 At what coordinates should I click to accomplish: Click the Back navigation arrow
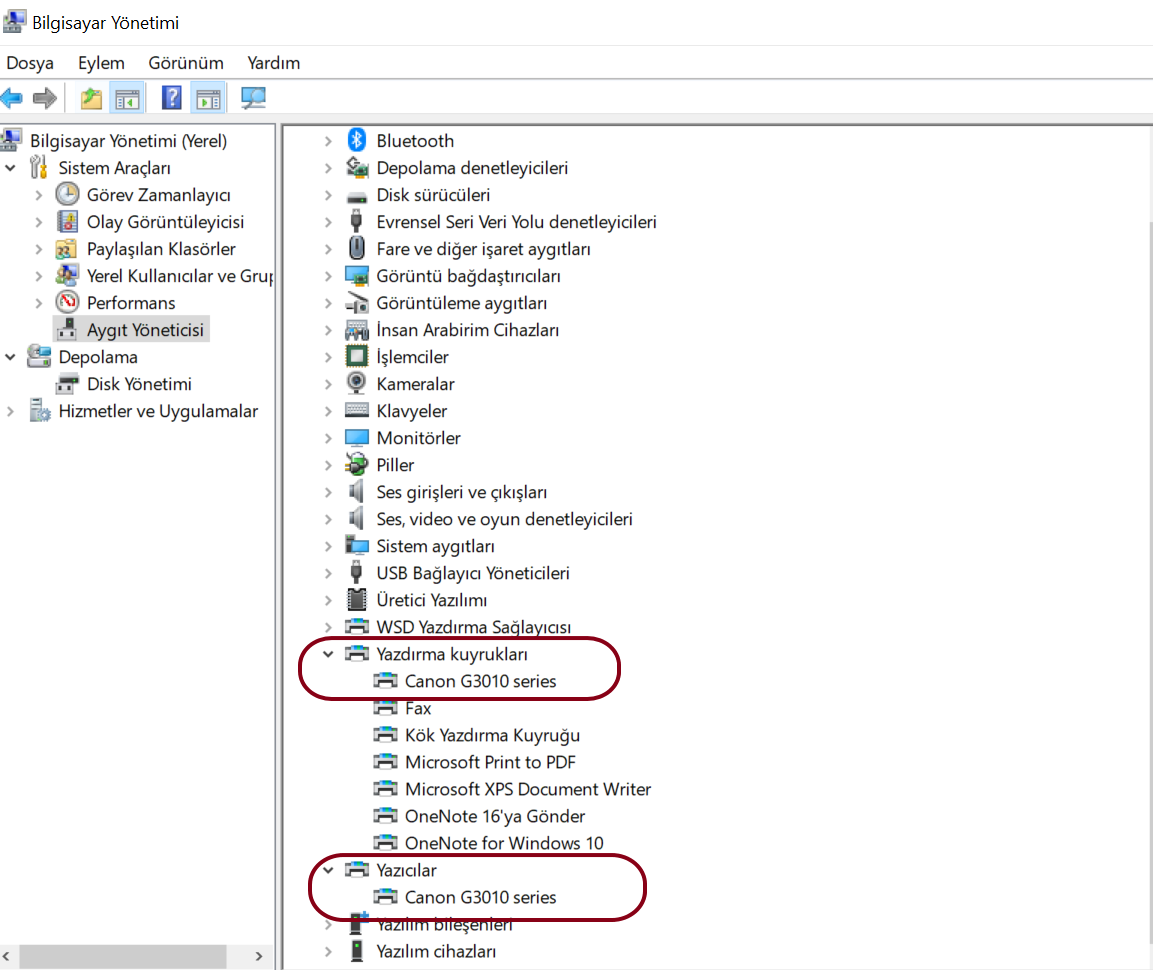click(12, 97)
